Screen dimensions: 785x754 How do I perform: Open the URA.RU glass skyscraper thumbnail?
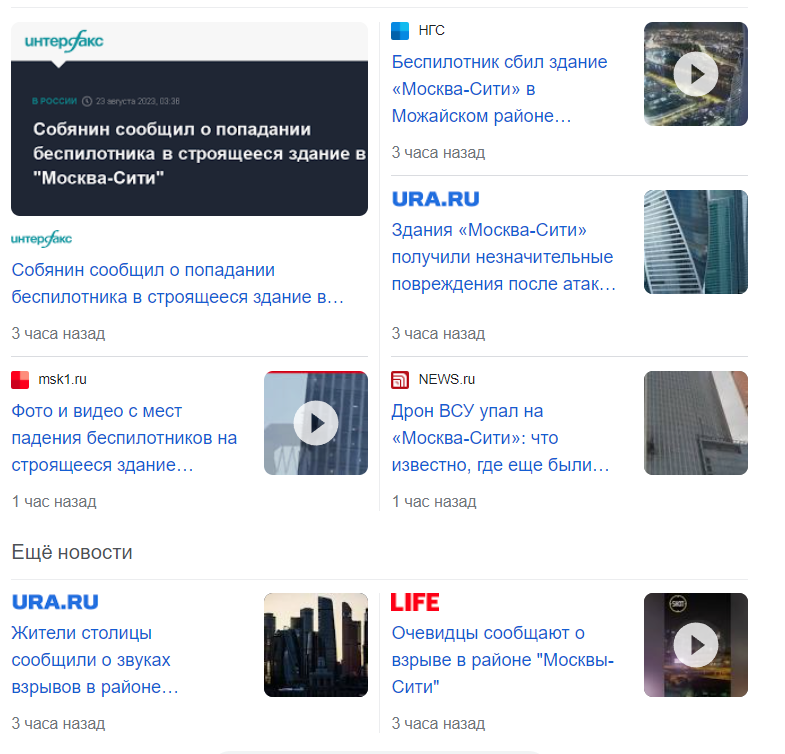tap(695, 242)
